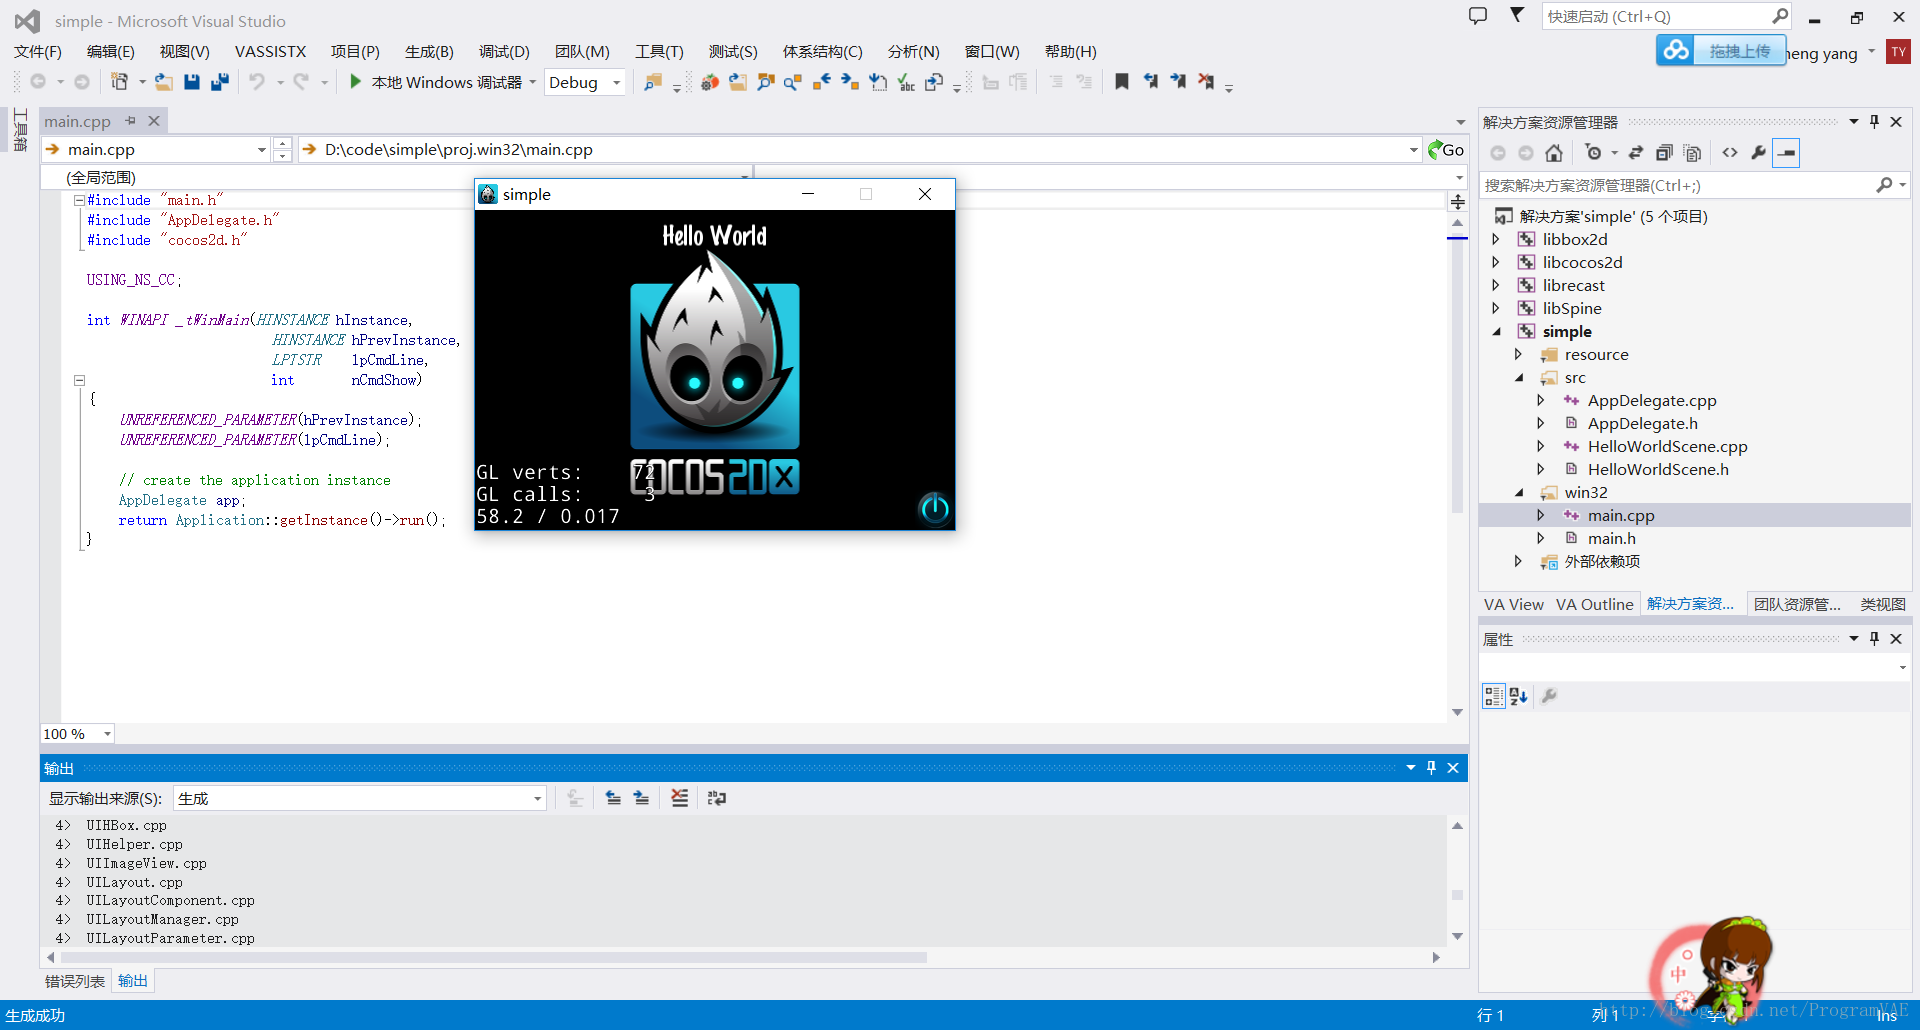Collapse the simple project node
This screenshot has width=1920, height=1030.
click(1496, 331)
